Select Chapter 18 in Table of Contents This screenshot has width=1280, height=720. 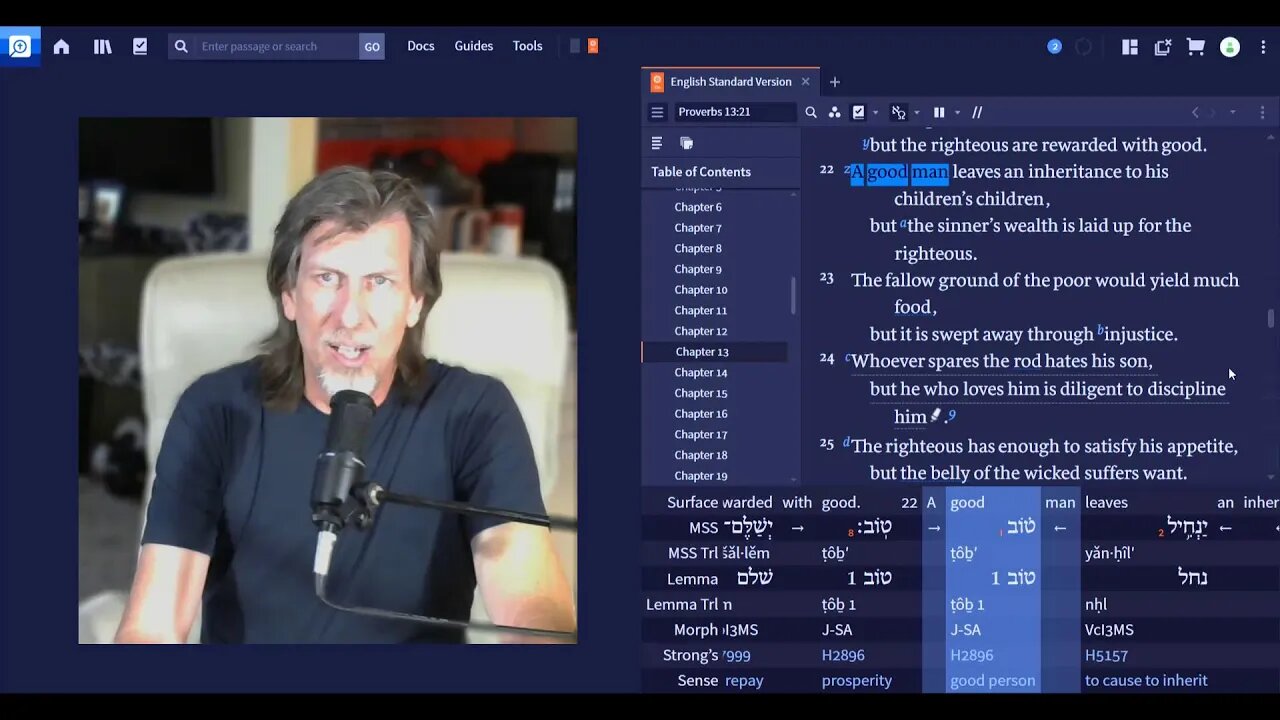[x=701, y=455]
